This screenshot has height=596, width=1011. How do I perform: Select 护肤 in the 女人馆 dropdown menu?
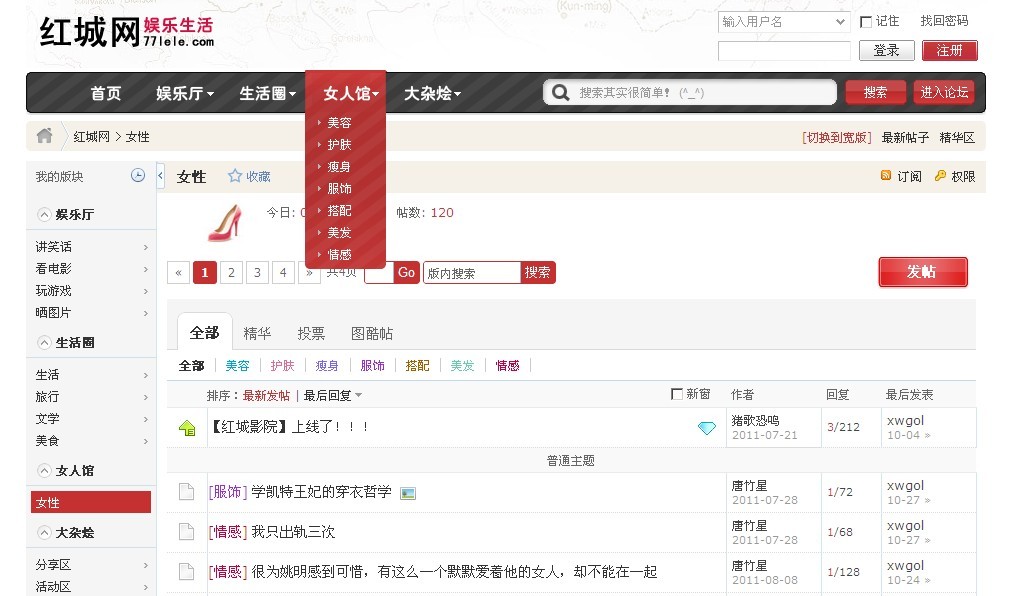(x=339, y=144)
